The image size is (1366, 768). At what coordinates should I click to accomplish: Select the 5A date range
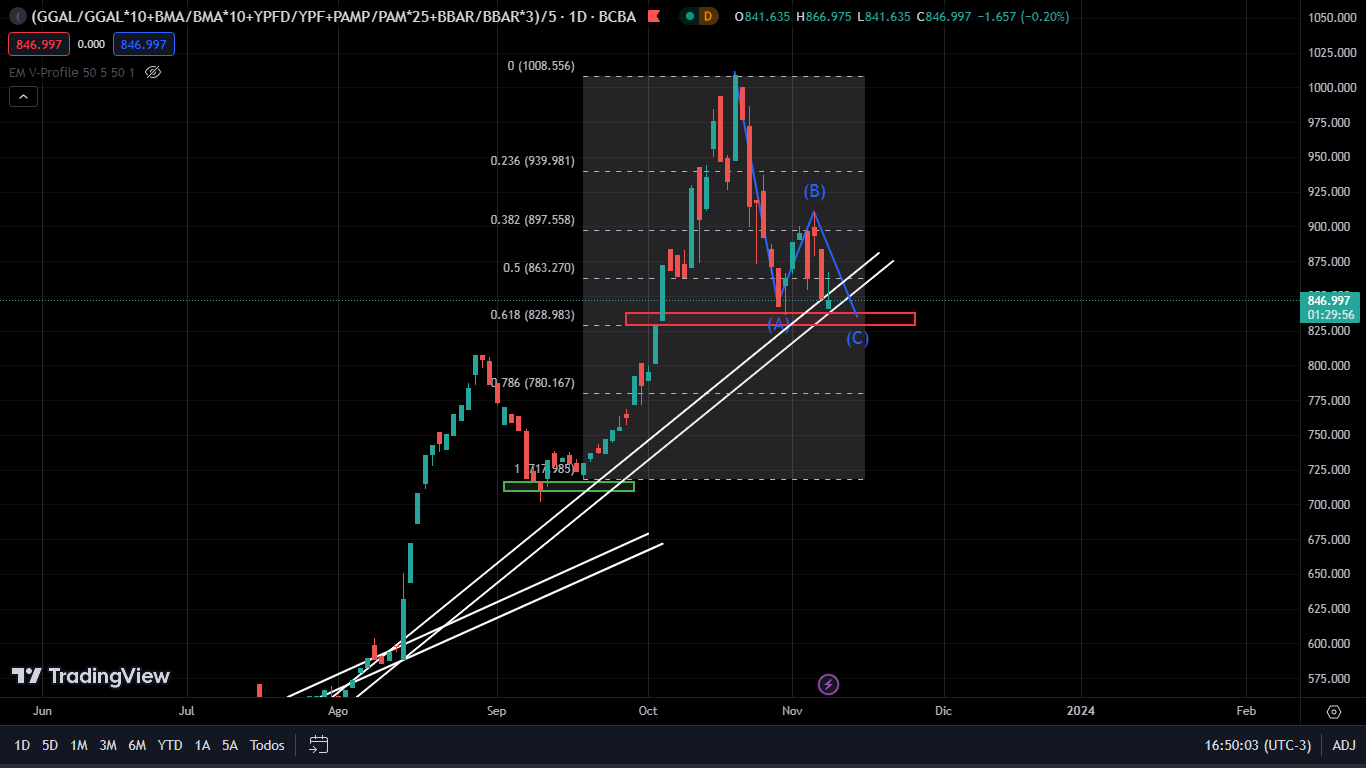pyautogui.click(x=230, y=745)
